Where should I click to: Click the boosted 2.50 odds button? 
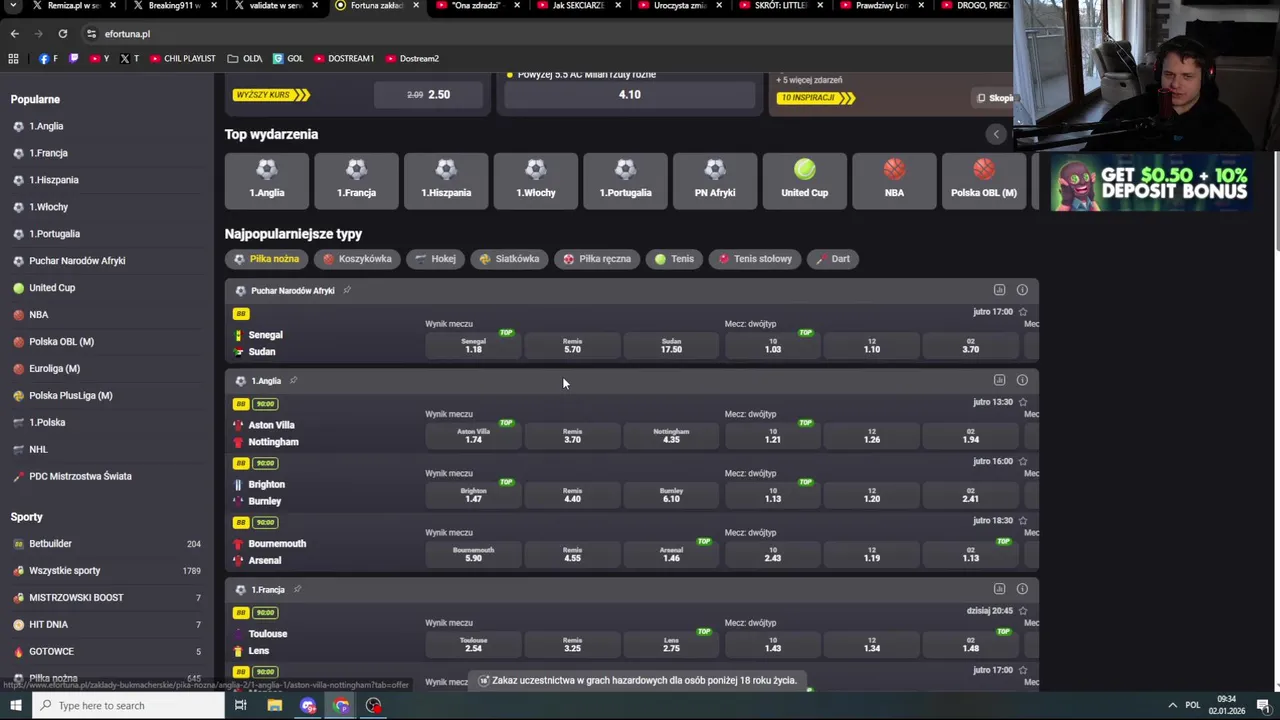click(x=429, y=95)
